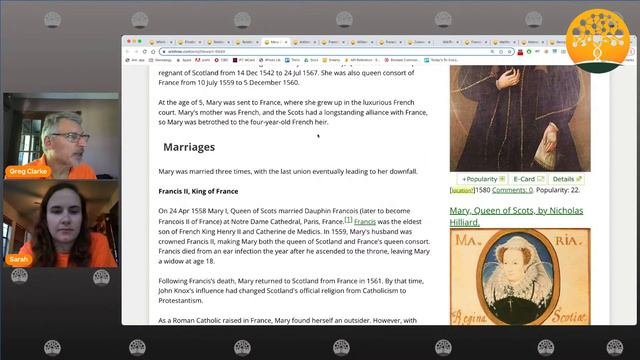The width and height of the screenshot is (640, 360).
Task: Click the +Popularity button under the portrait
Action: coord(482,179)
